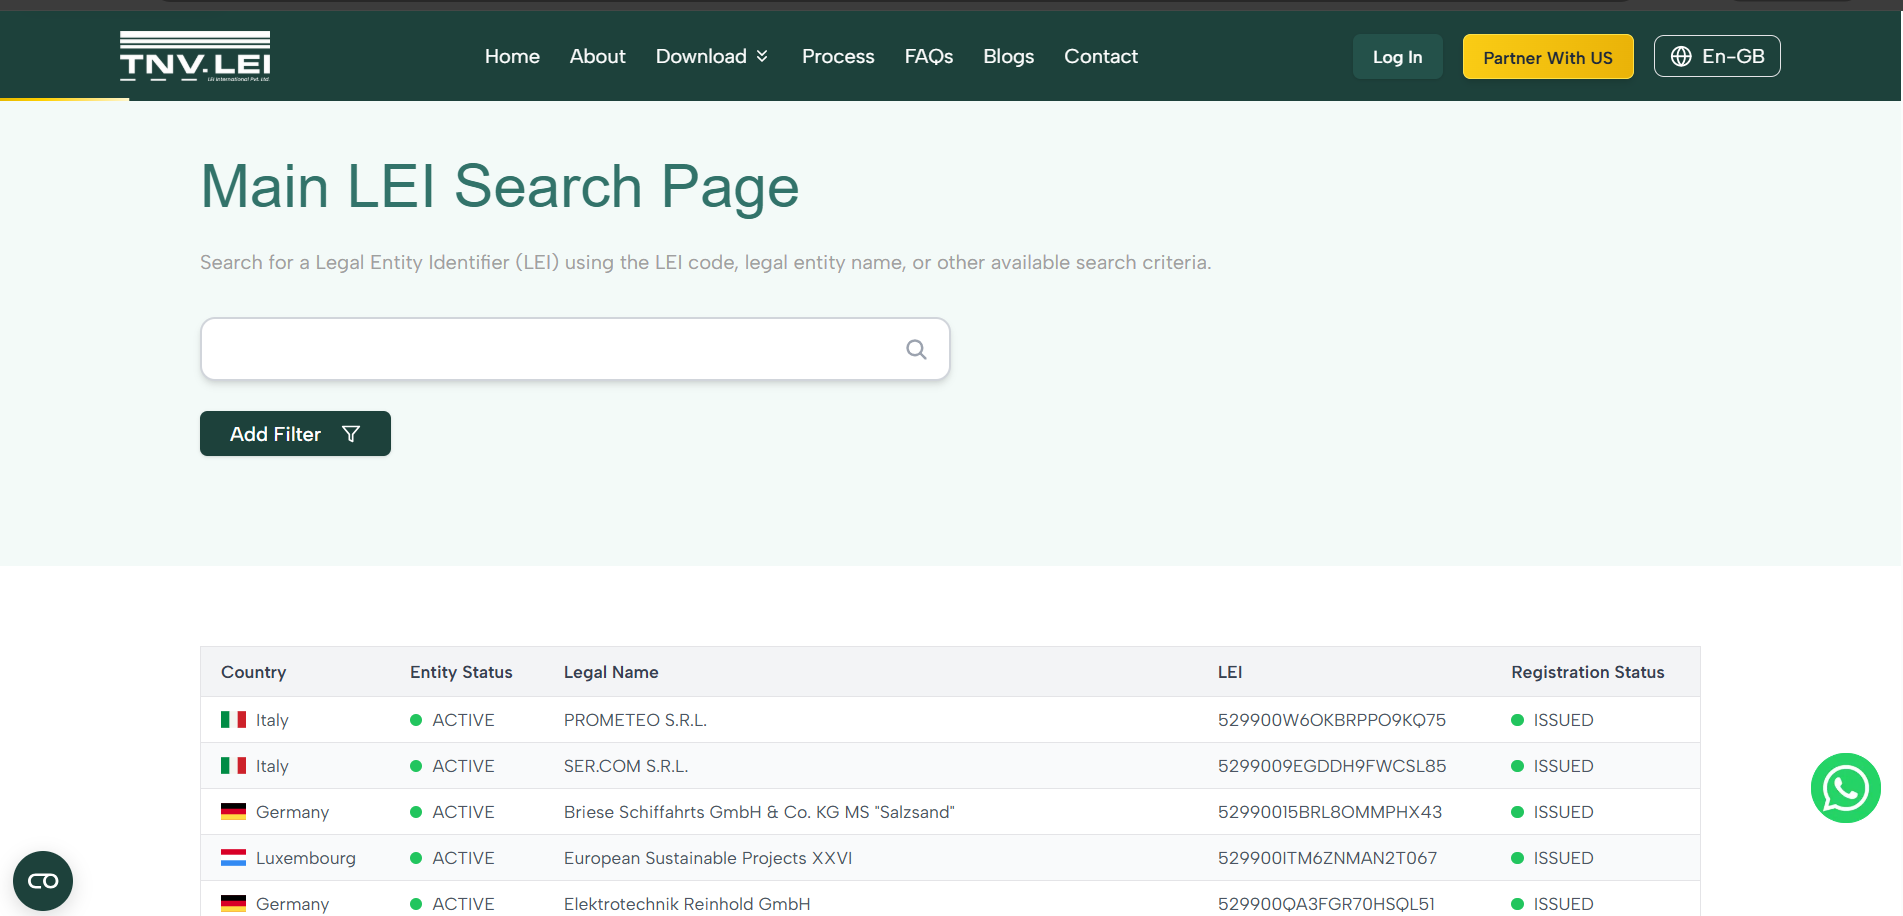Expand the Download dropdown menu
1903x916 pixels.
tap(712, 56)
